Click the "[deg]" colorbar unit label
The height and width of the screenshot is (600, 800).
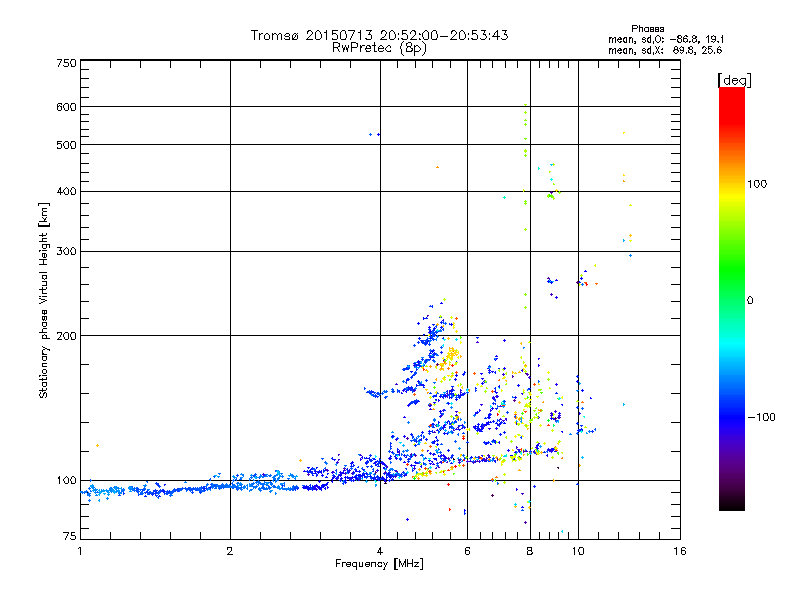pos(734,80)
